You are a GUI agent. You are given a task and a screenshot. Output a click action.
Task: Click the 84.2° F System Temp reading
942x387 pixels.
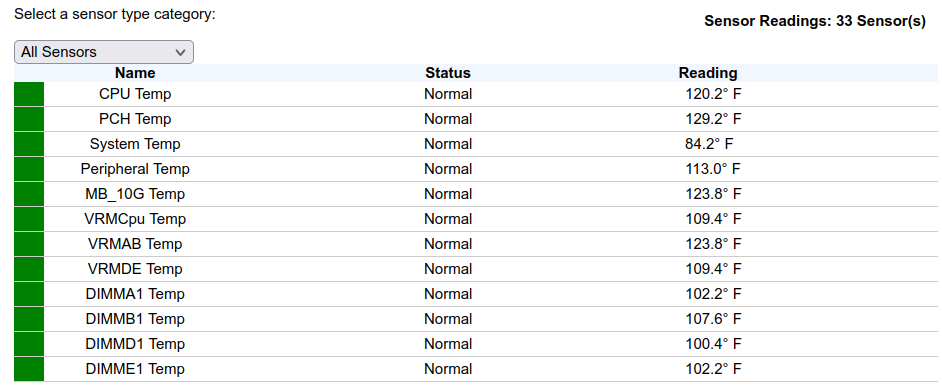pyautogui.click(x=710, y=144)
